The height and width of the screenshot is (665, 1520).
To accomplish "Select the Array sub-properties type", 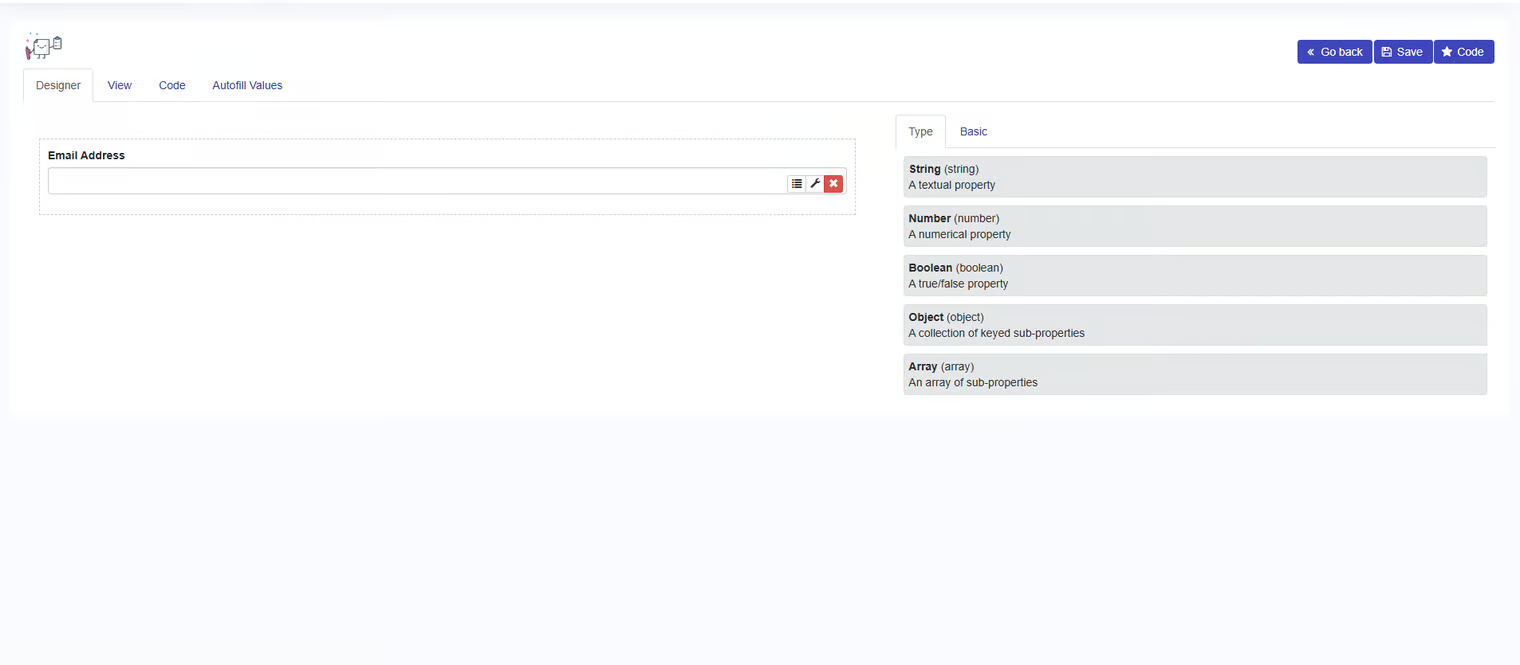I will [x=1194, y=374].
